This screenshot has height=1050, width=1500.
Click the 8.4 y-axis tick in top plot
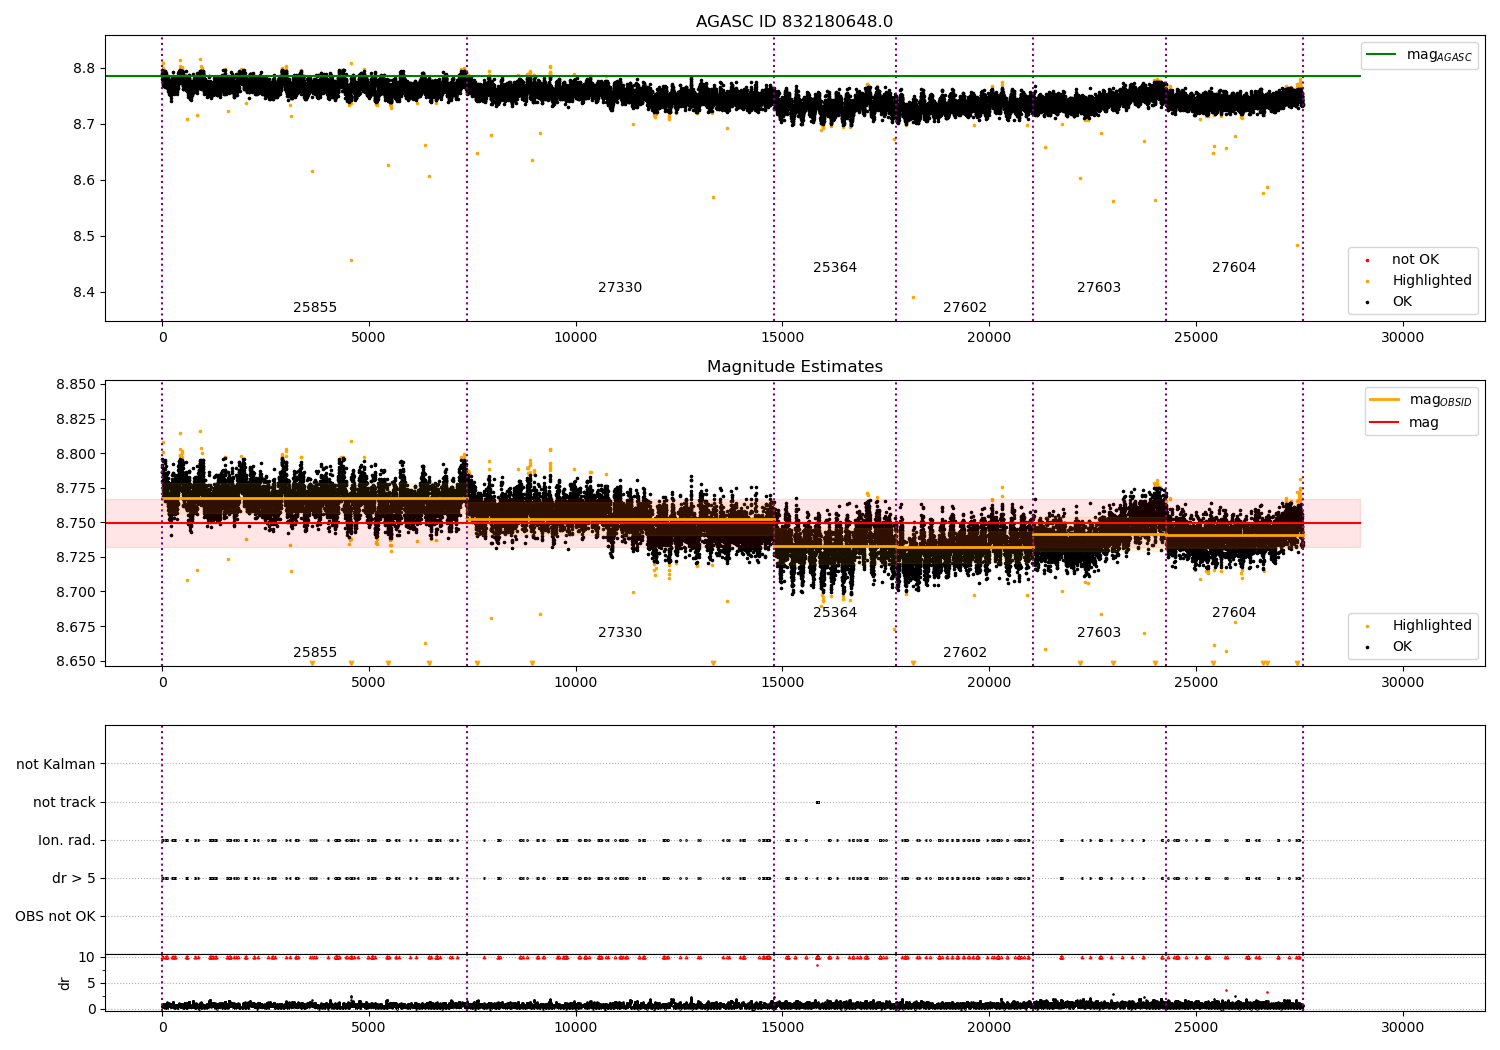coord(84,293)
